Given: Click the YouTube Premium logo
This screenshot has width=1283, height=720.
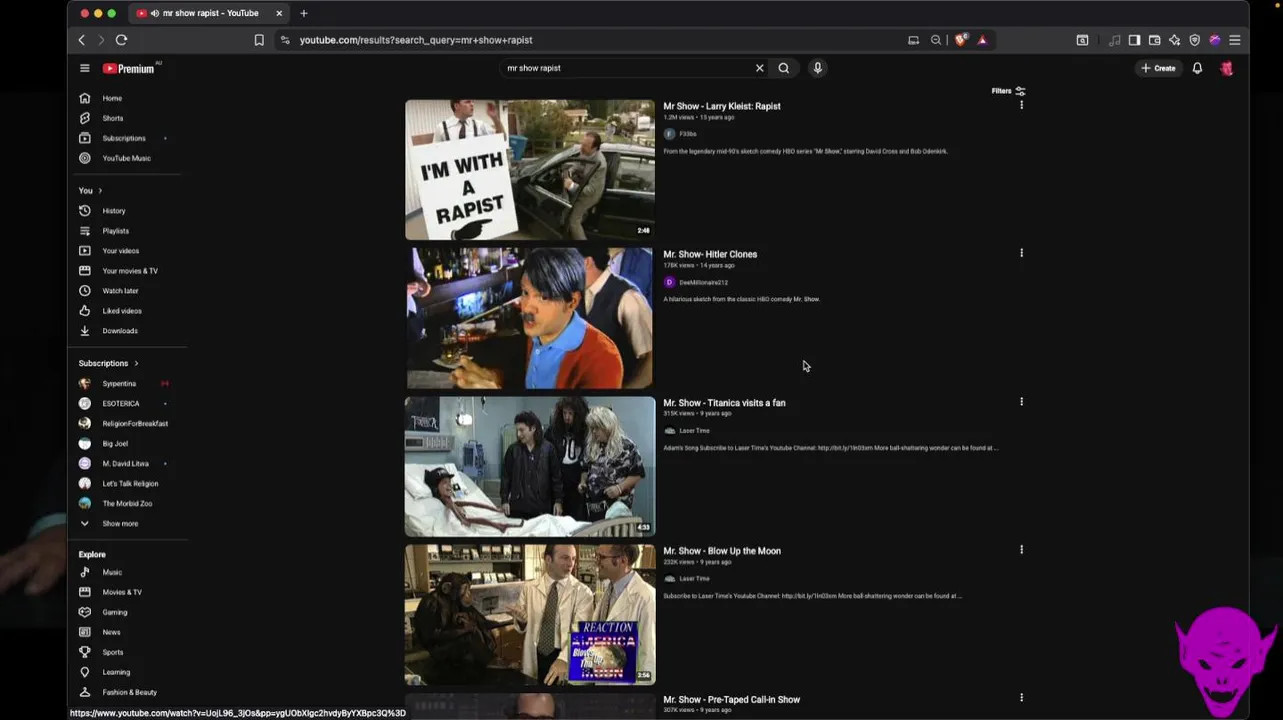Looking at the screenshot, I should (x=129, y=68).
